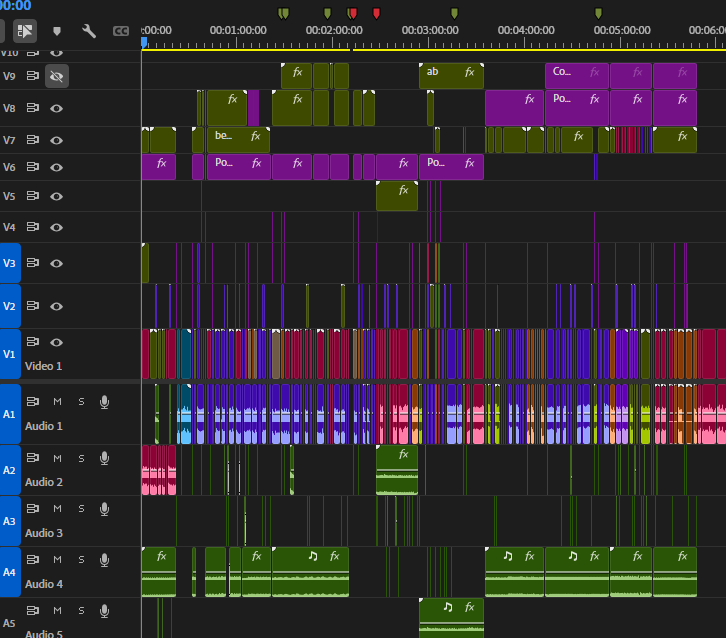This screenshot has width=726, height=638.
Task: Toggle sync lock on Audio 2 track
Action: 32,458
